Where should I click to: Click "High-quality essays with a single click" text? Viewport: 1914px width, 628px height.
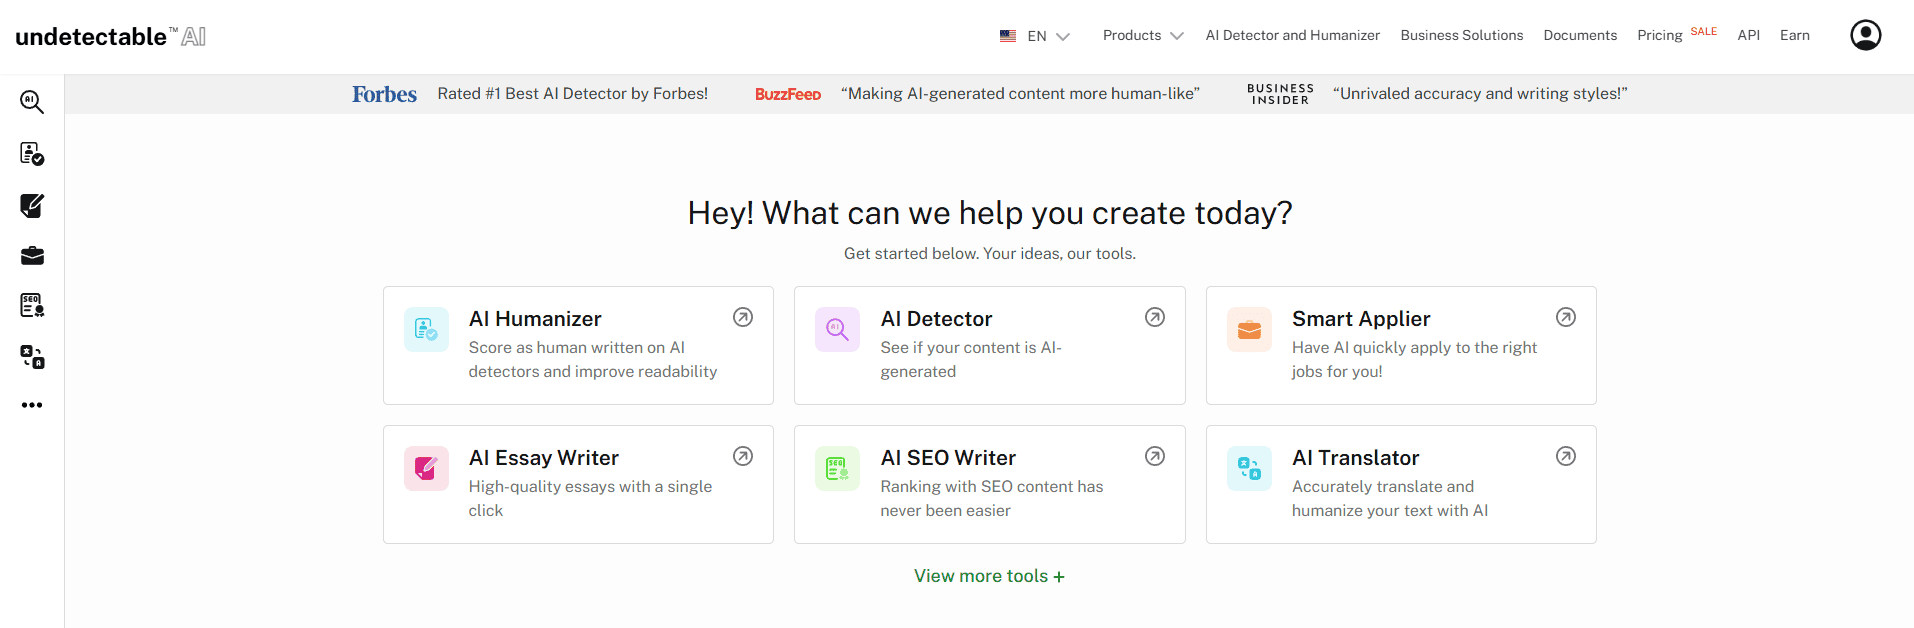590,499
